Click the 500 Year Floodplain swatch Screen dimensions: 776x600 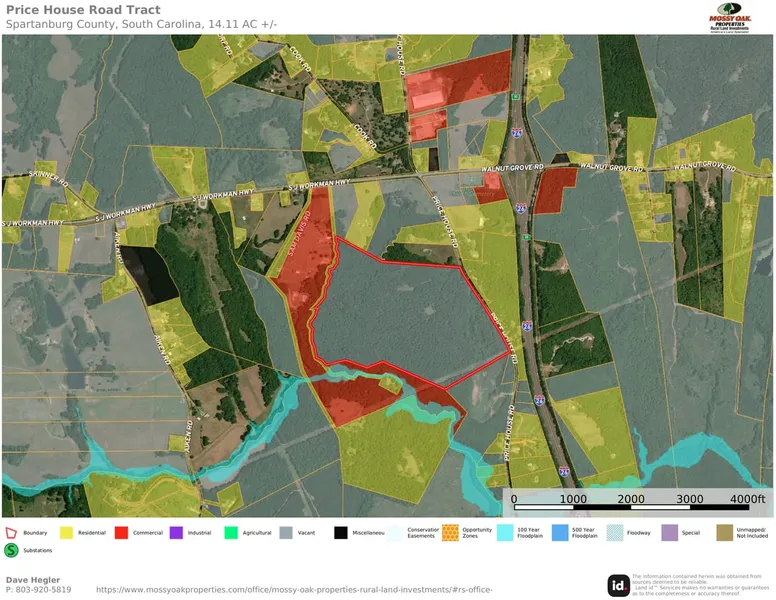[x=559, y=533]
